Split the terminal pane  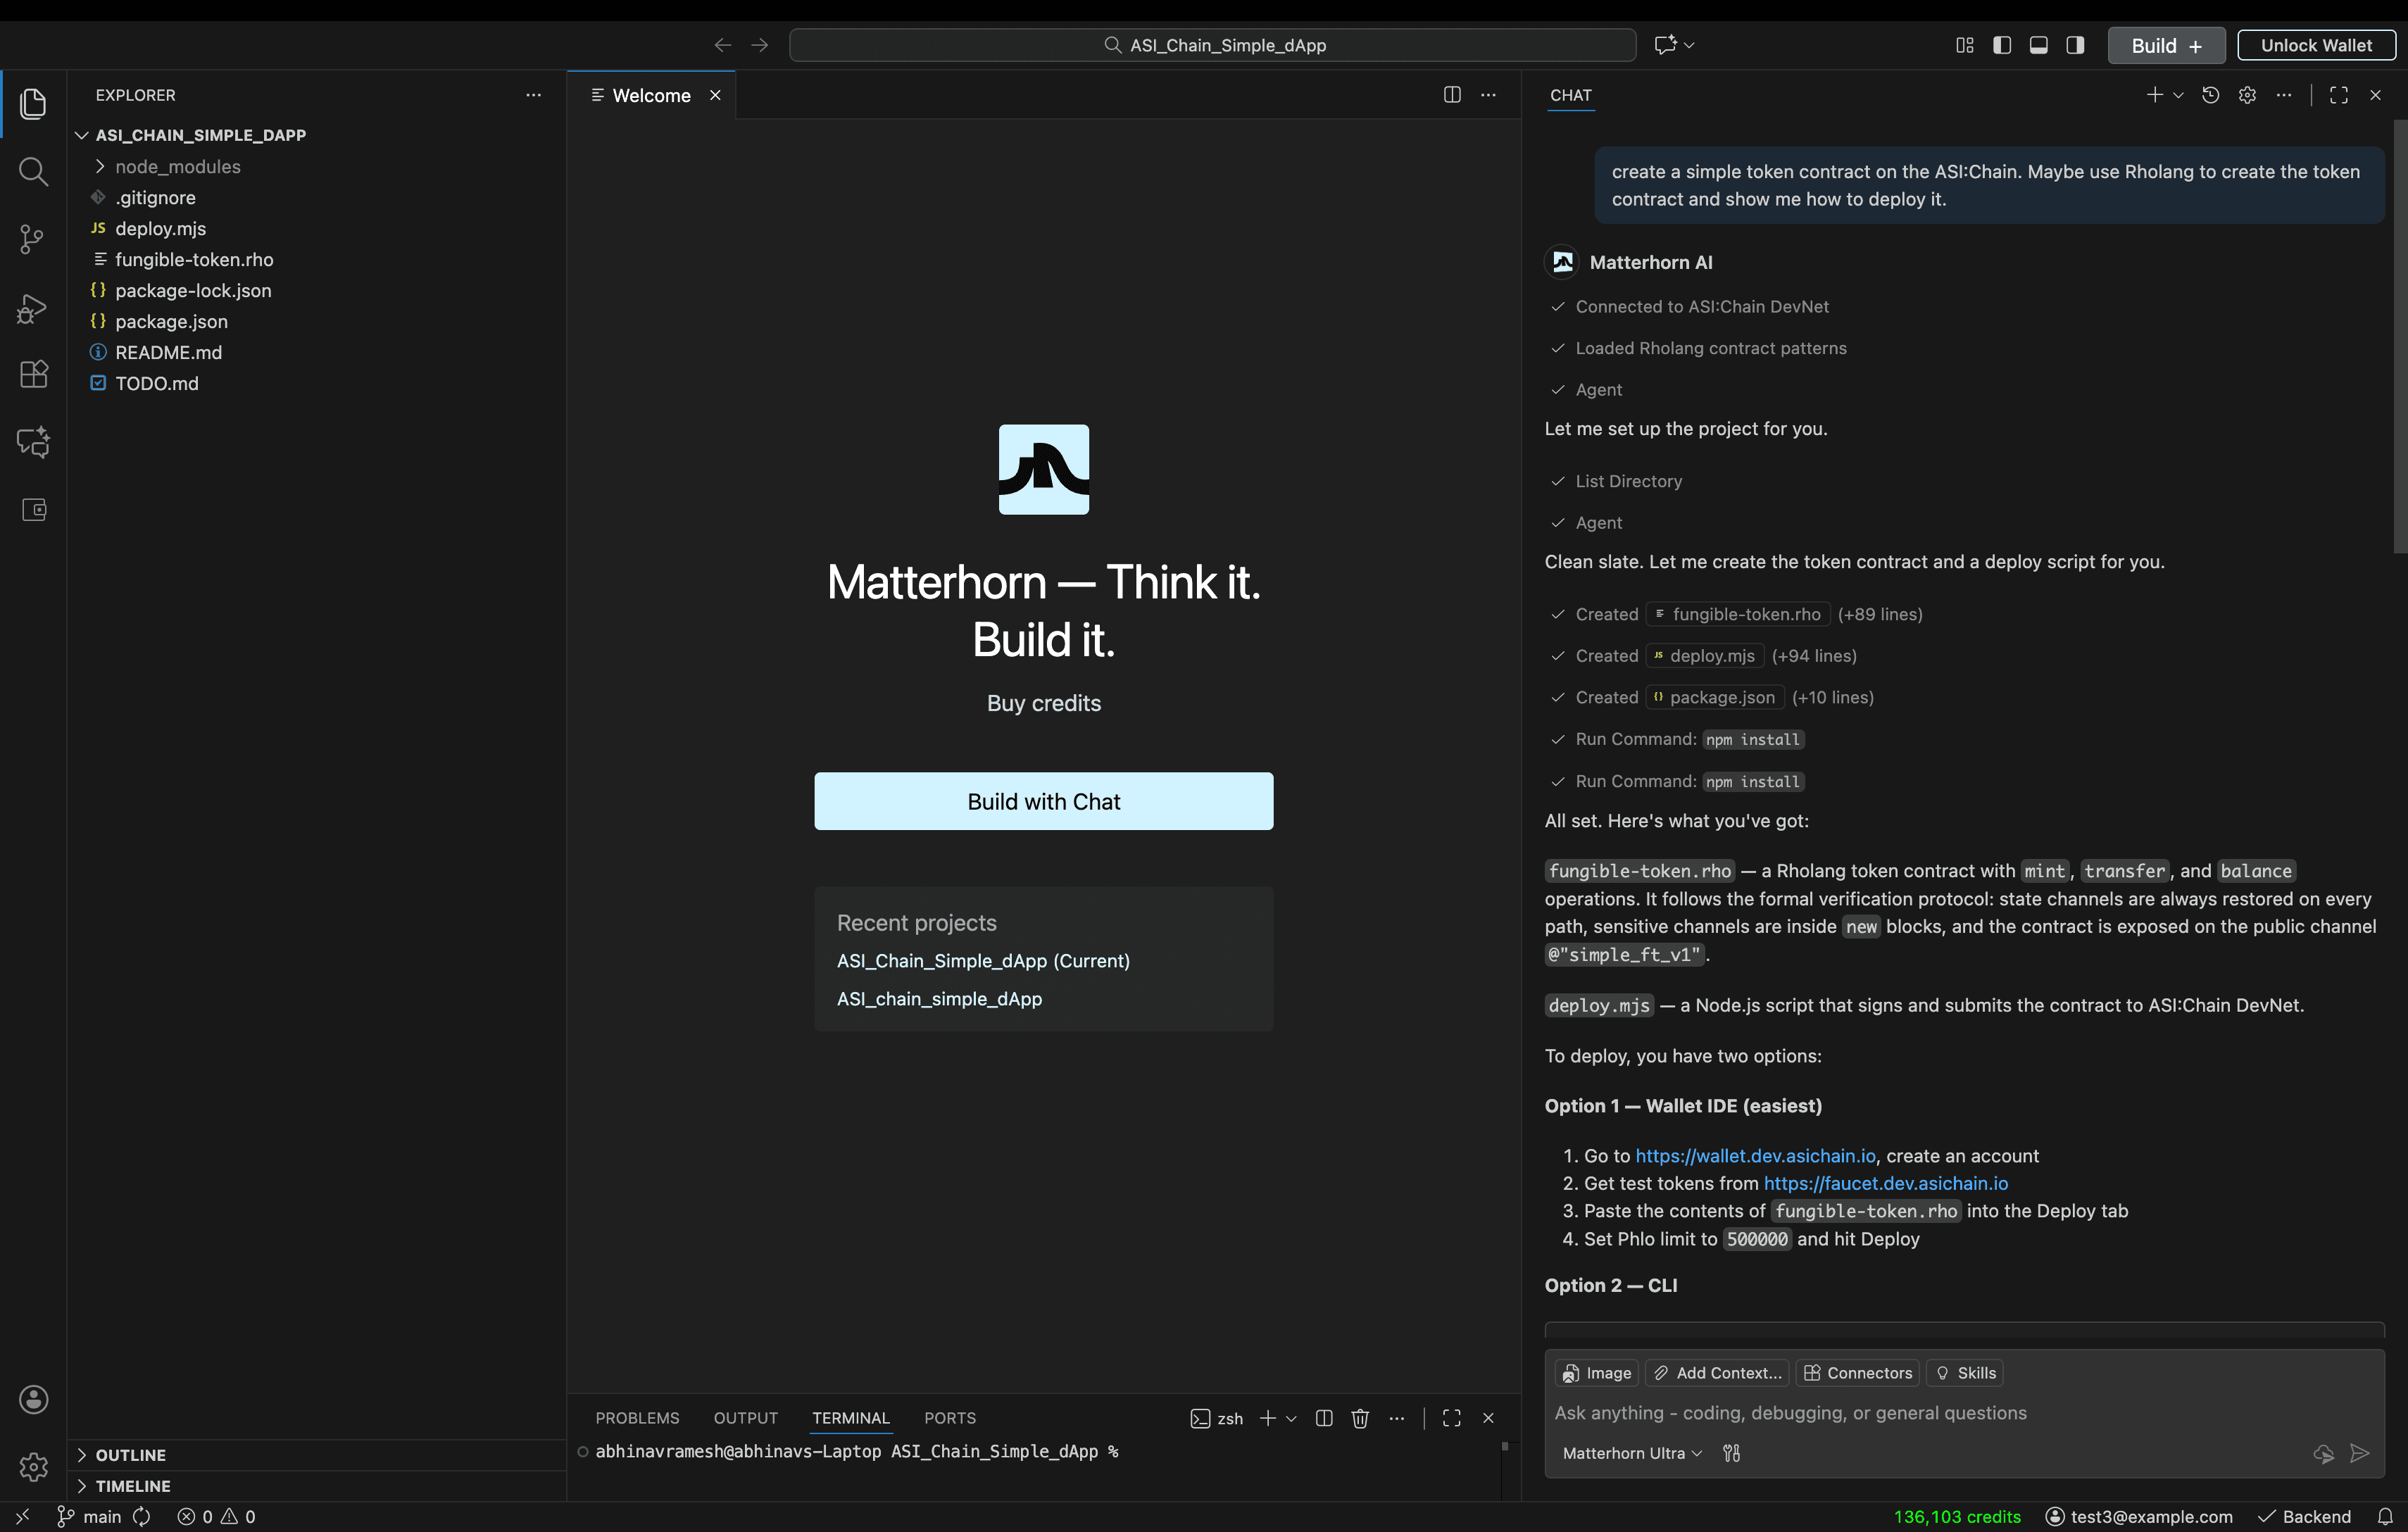pyautogui.click(x=1324, y=1418)
